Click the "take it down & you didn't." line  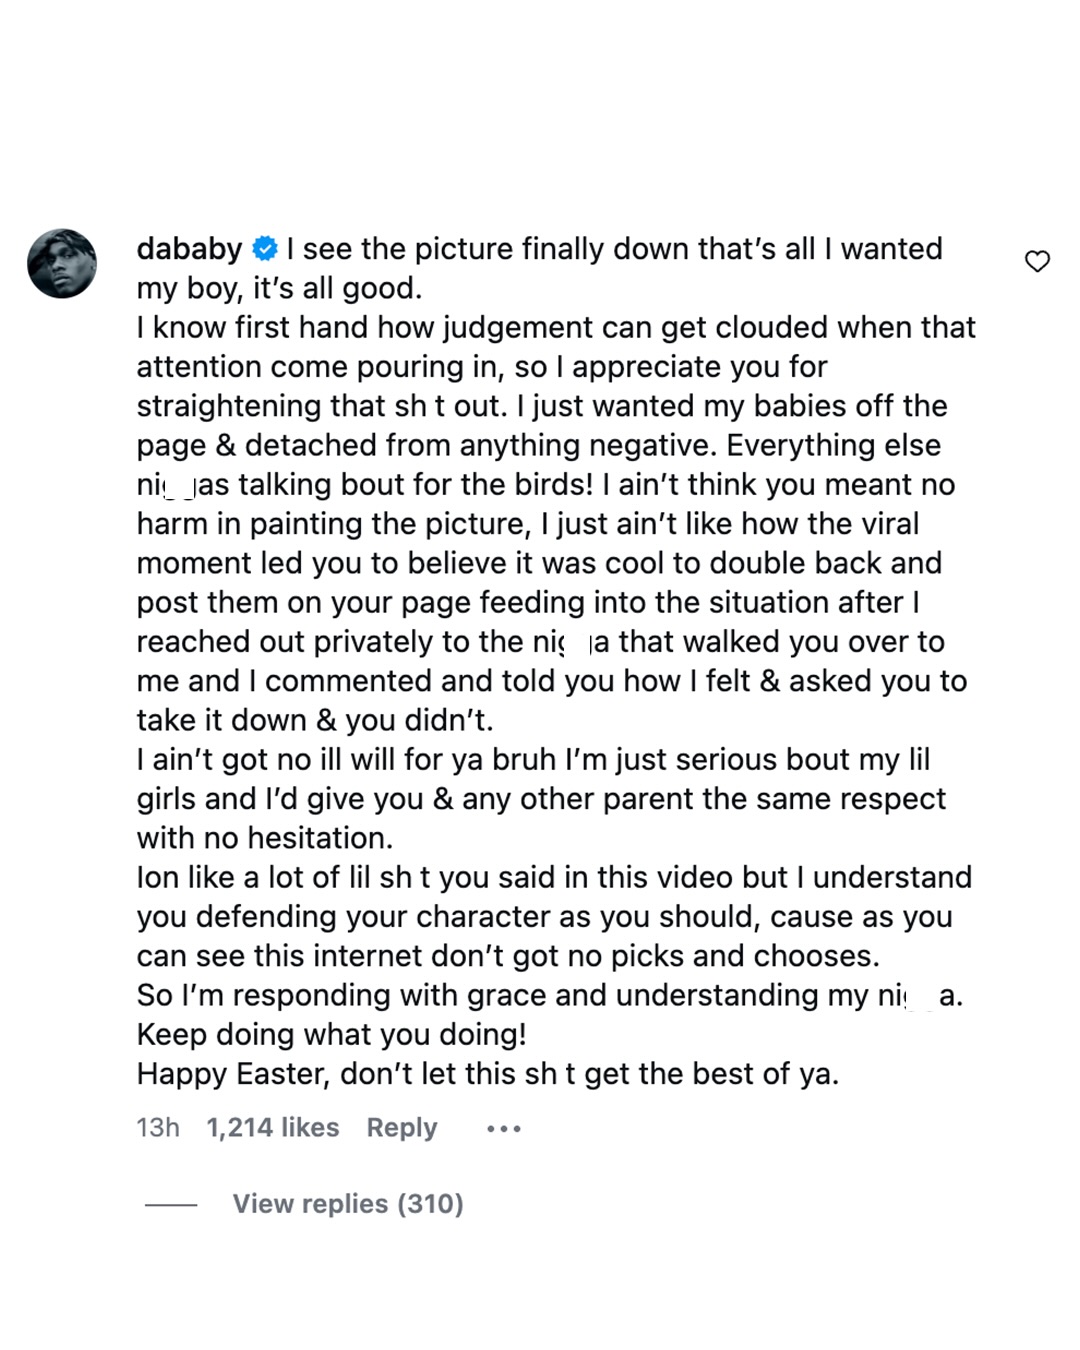[x=314, y=720]
